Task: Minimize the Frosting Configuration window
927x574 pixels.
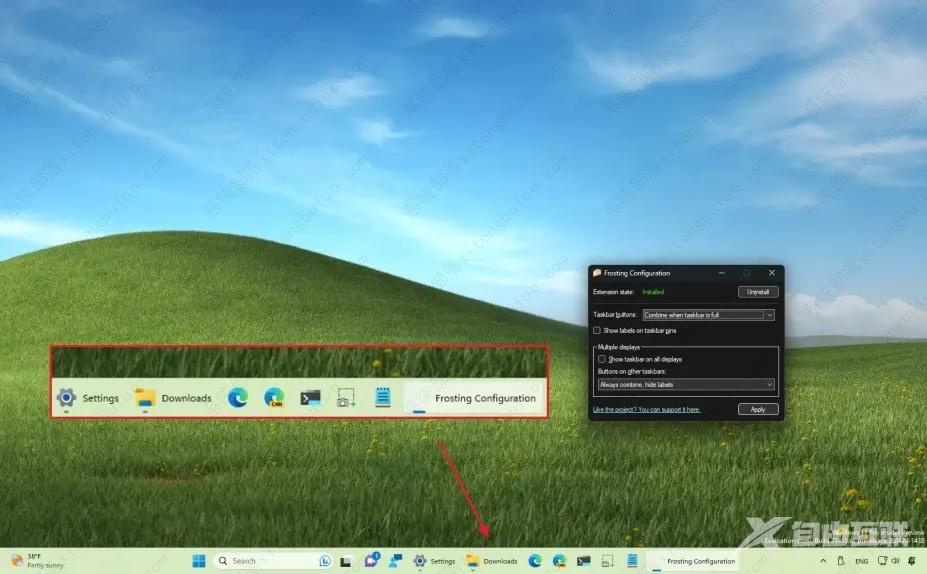Action: click(x=721, y=273)
